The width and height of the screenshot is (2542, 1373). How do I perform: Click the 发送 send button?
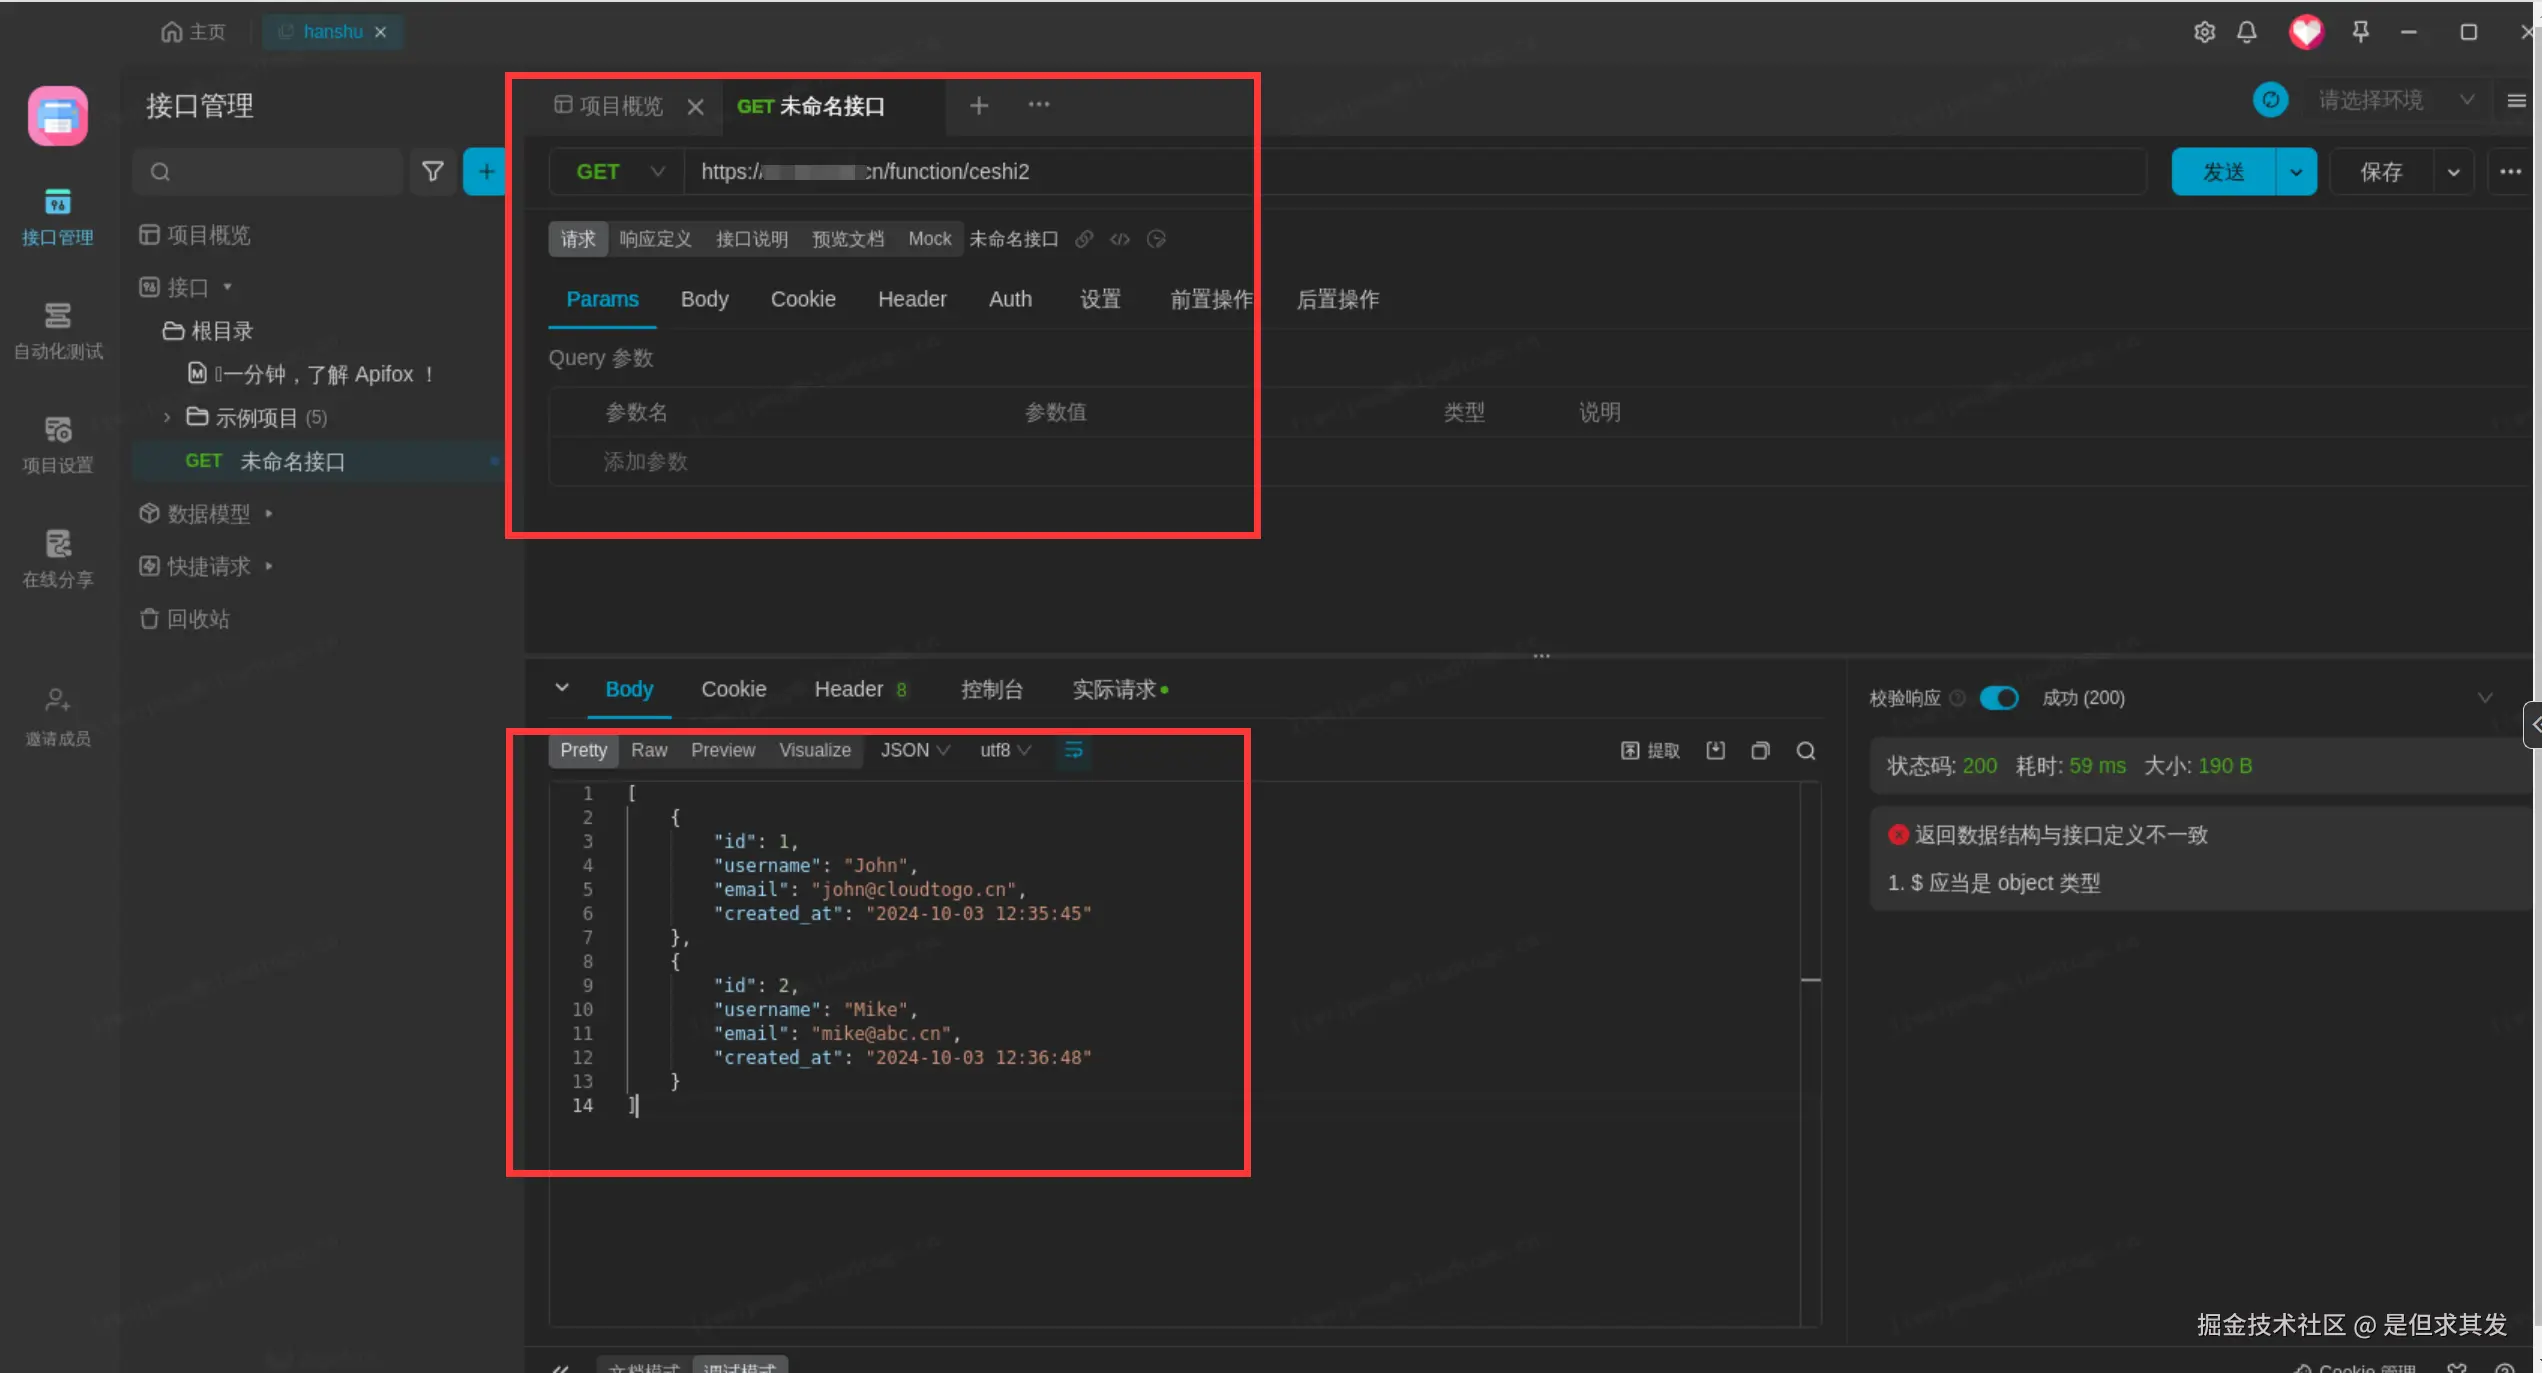(x=2222, y=172)
